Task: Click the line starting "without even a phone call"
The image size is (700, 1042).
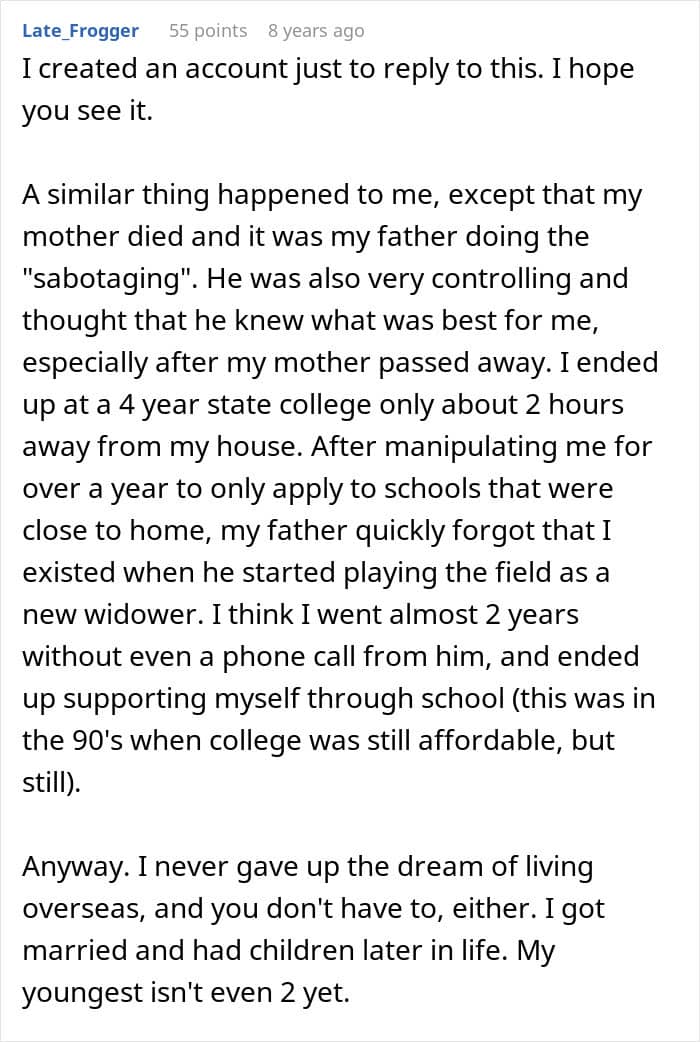Action: point(331,656)
